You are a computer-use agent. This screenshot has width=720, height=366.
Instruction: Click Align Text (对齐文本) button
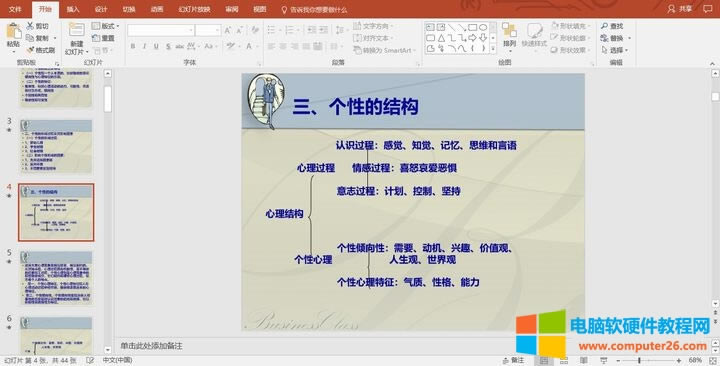pos(373,38)
